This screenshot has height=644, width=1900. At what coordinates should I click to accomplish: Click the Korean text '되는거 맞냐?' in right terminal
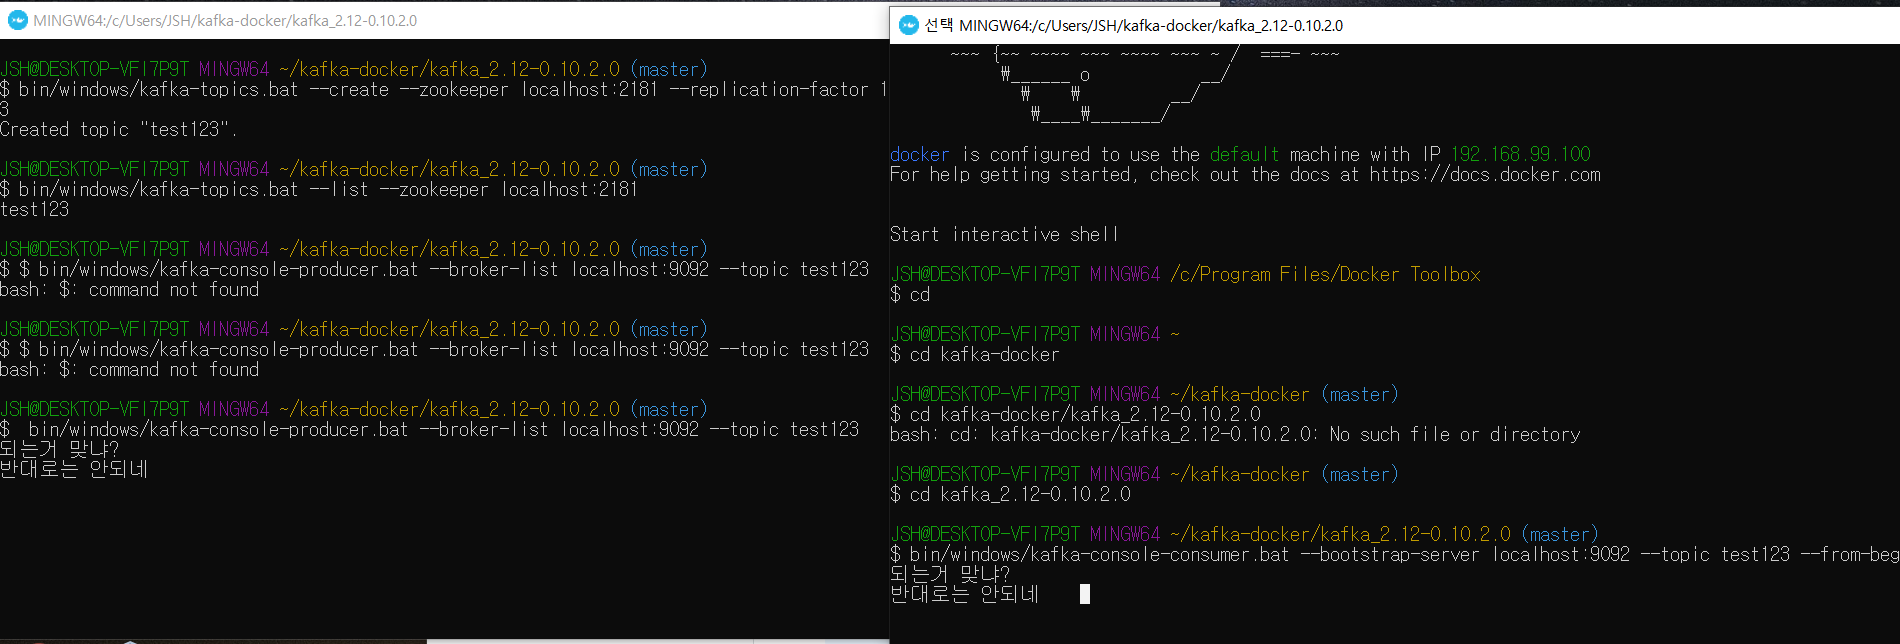point(950,574)
